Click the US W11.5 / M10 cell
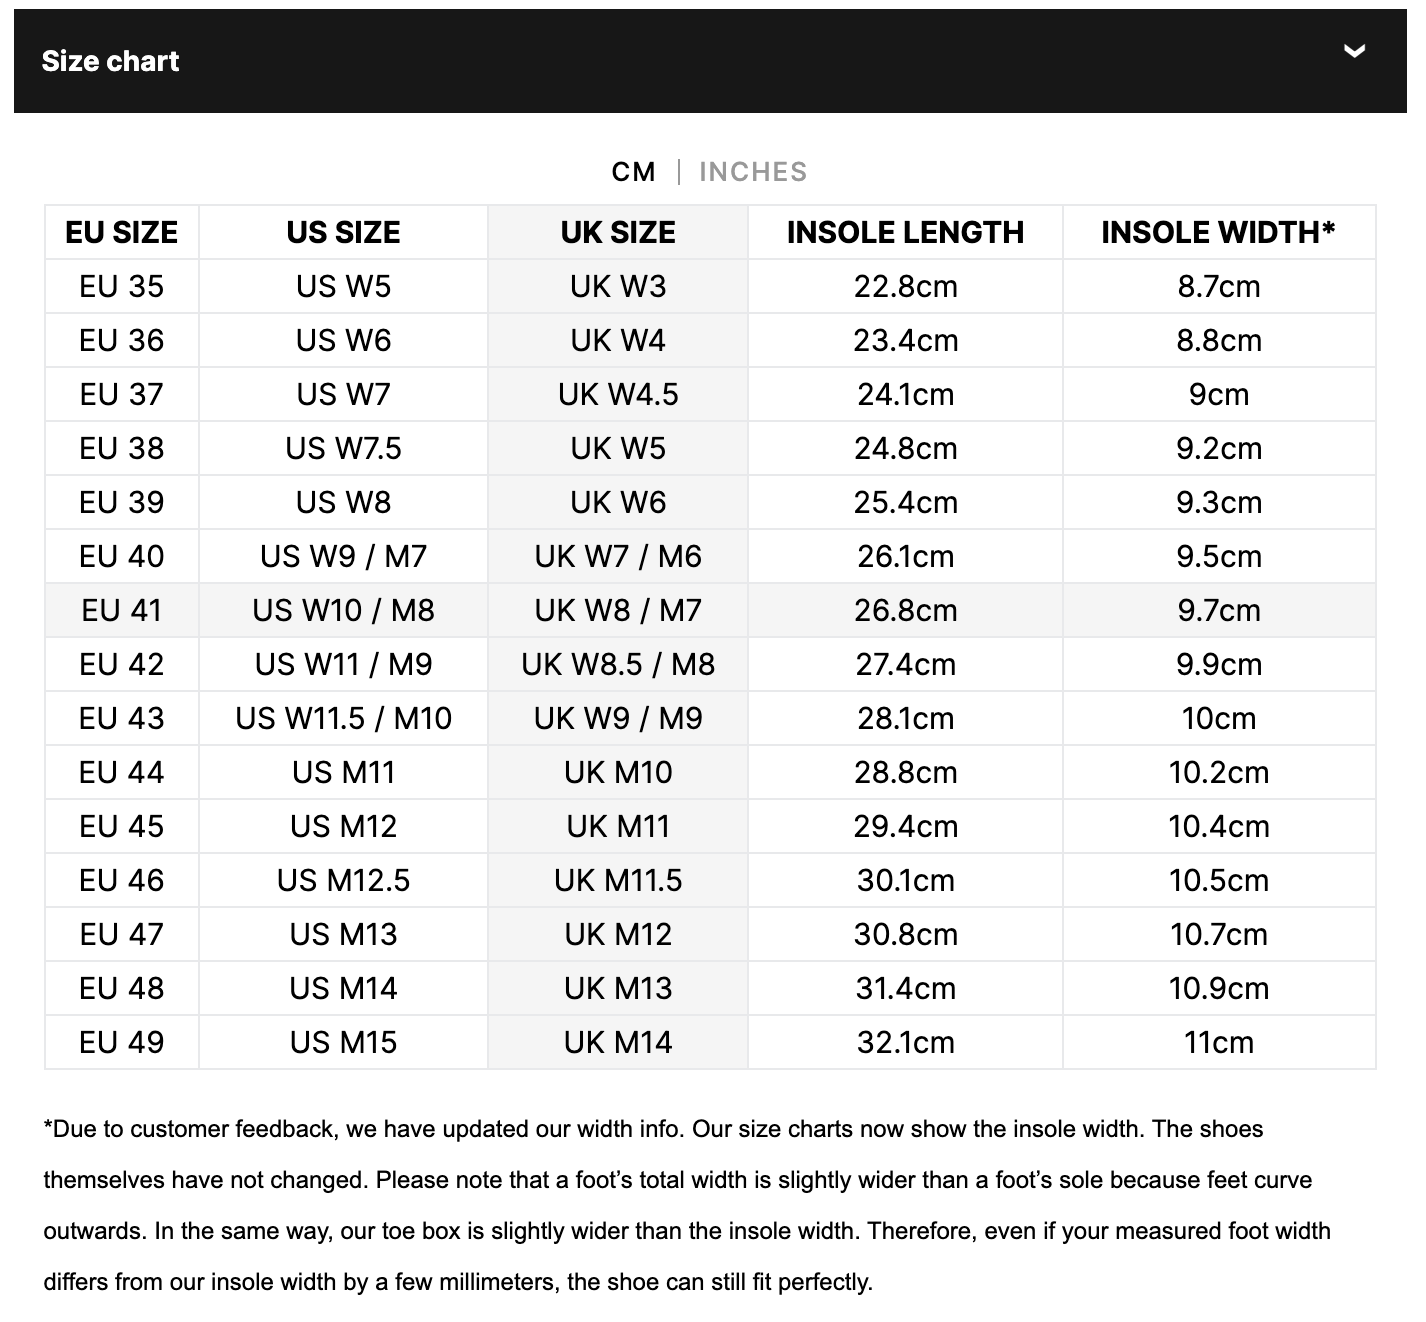 [343, 718]
